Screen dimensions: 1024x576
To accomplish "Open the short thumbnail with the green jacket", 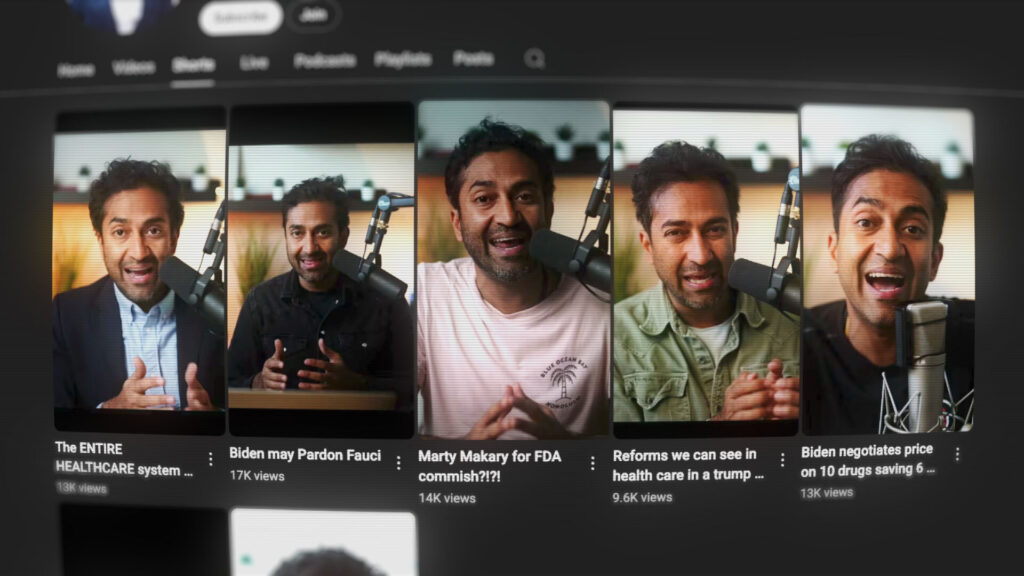I will tap(705, 270).
